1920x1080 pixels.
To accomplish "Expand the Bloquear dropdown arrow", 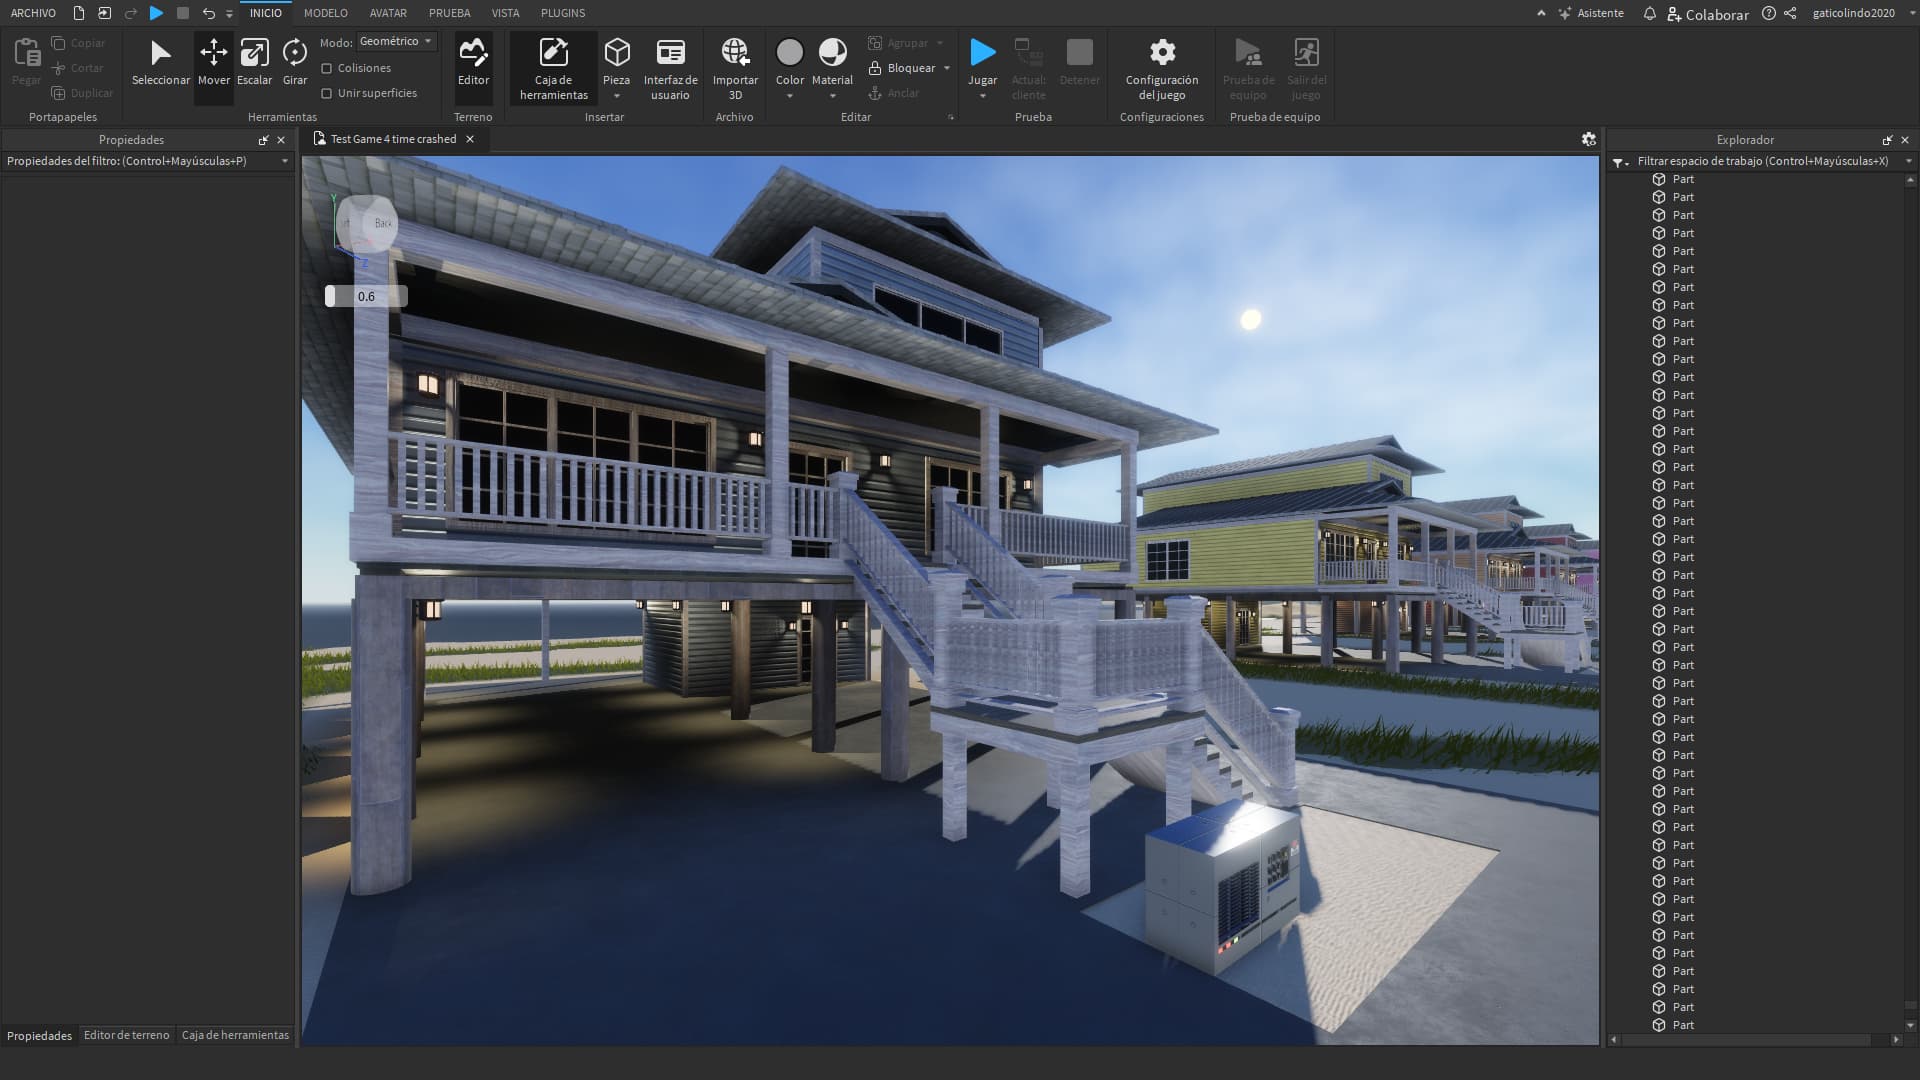I will [946, 68].
